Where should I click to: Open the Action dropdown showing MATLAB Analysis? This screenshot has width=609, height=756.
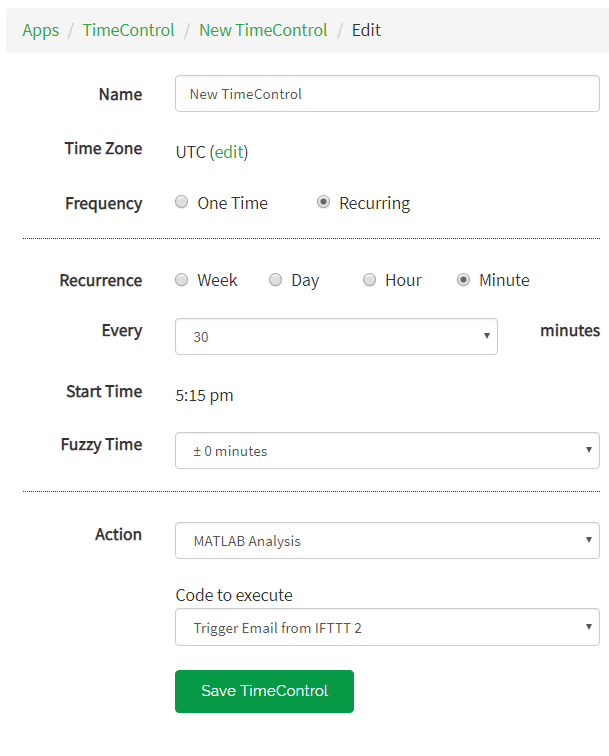coord(387,541)
